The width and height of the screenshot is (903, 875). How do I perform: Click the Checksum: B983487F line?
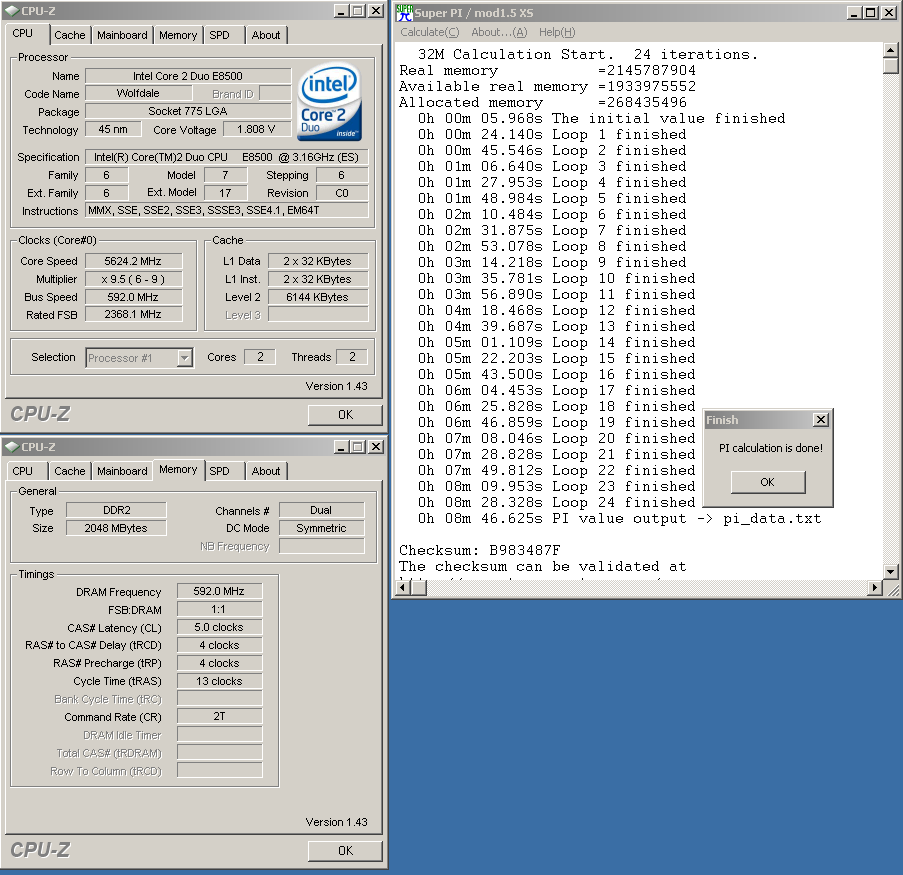(480, 550)
